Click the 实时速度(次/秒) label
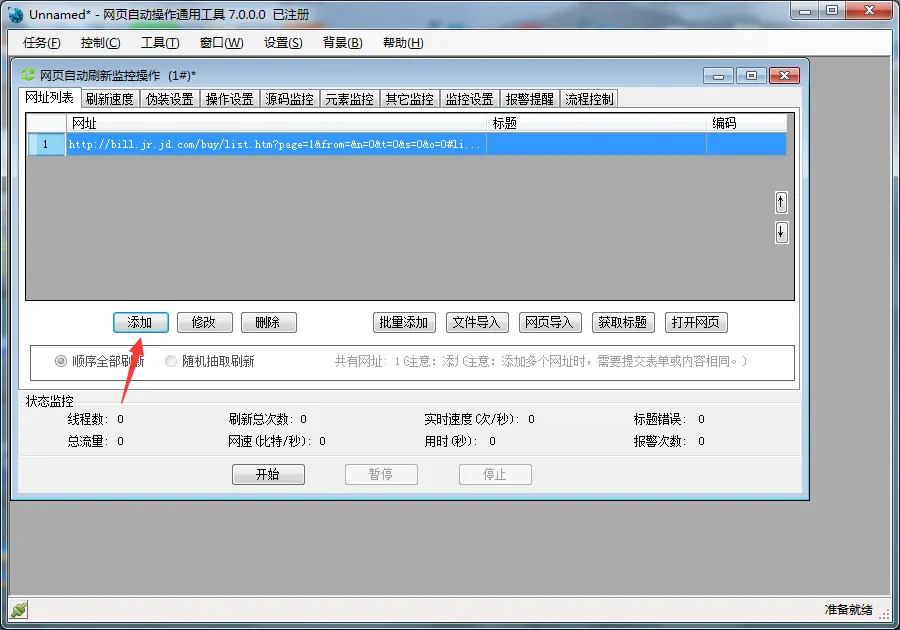Viewport: 900px width, 630px height. click(x=472, y=419)
